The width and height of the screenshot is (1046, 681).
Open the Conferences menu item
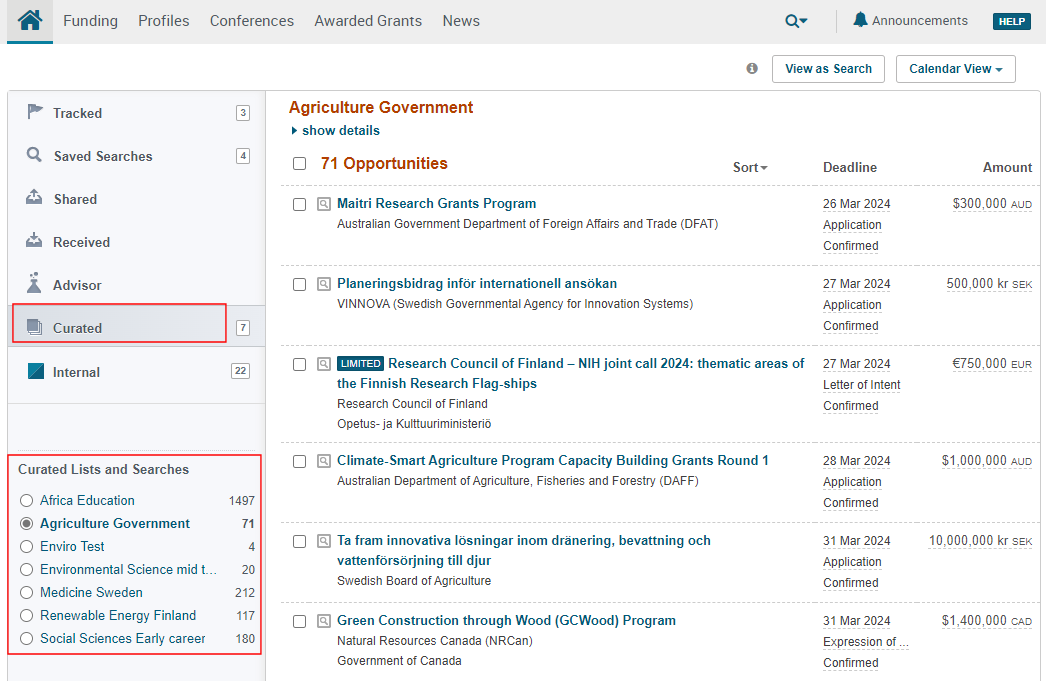click(252, 21)
